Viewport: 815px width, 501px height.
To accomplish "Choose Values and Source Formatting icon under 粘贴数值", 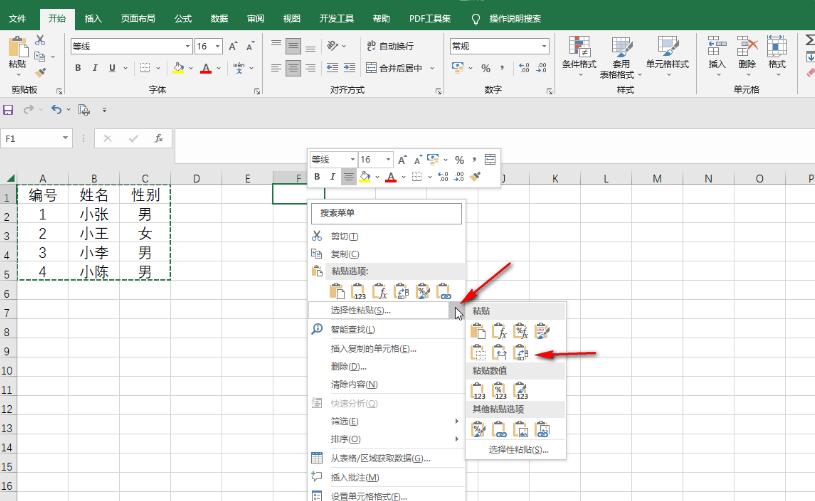I will point(520,391).
